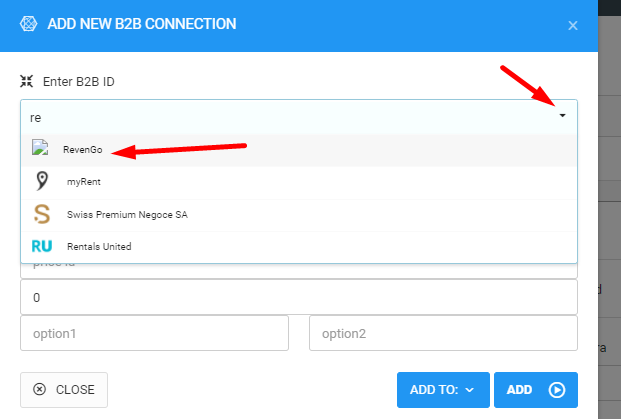621x419 pixels.
Task: Click the myRent map pin logo
Action: pyautogui.click(x=42, y=181)
